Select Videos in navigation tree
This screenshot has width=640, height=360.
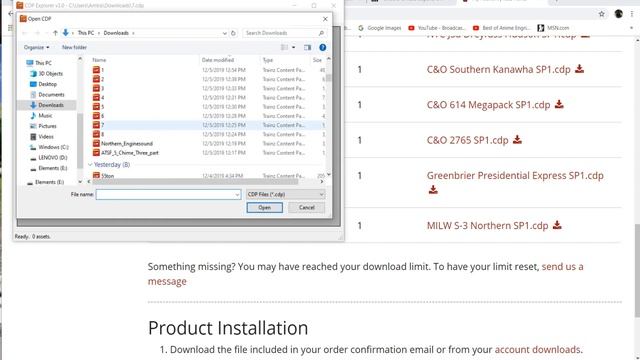coord(46,137)
